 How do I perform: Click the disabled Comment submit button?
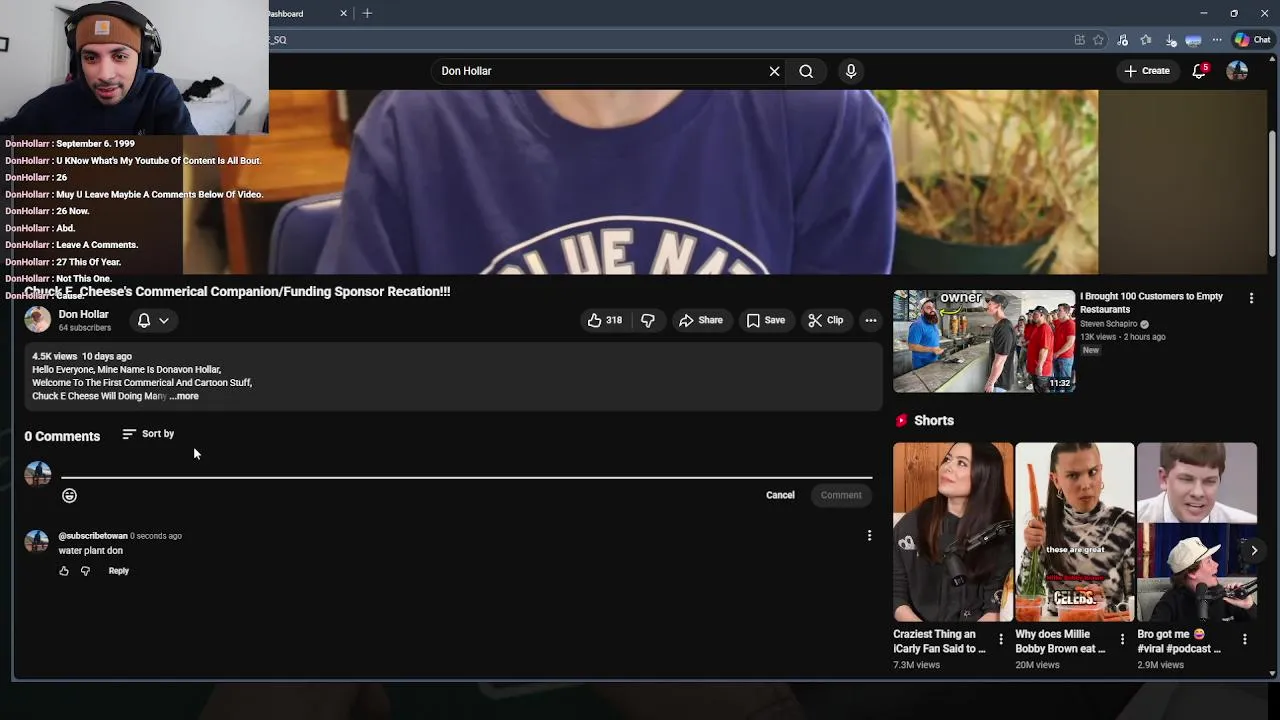pyautogui.click(x=841, y=495)
